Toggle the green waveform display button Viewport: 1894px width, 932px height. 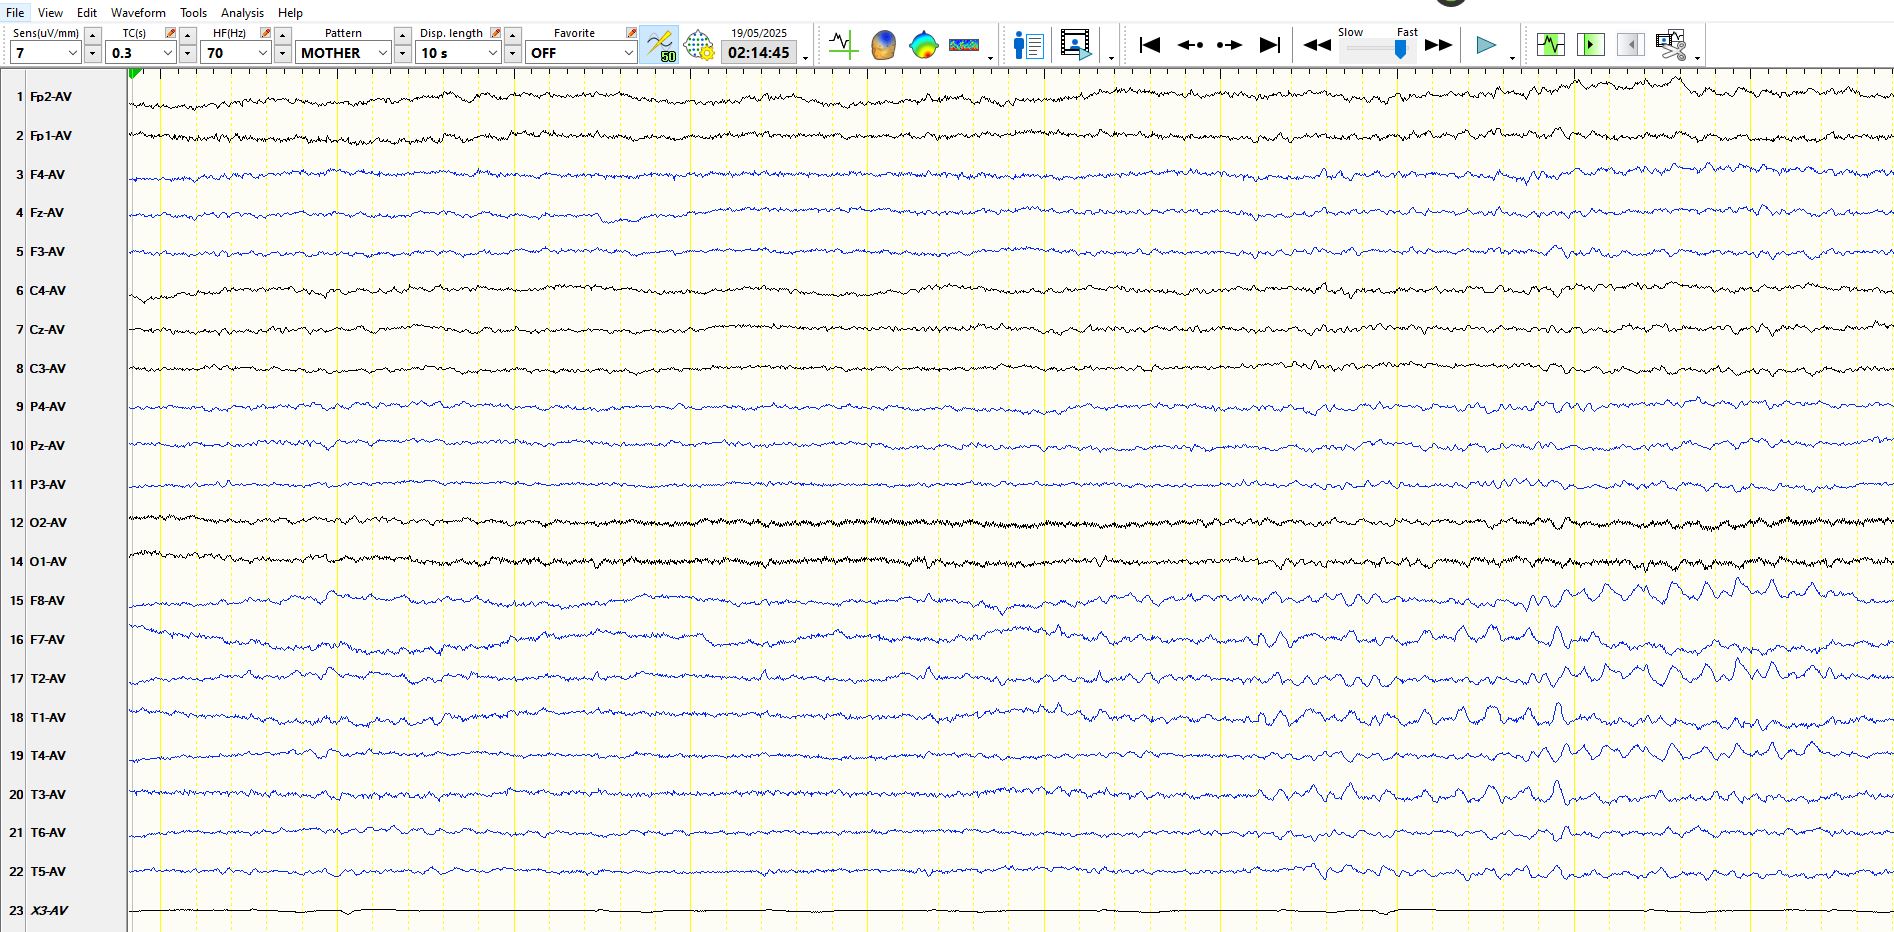1551,45
